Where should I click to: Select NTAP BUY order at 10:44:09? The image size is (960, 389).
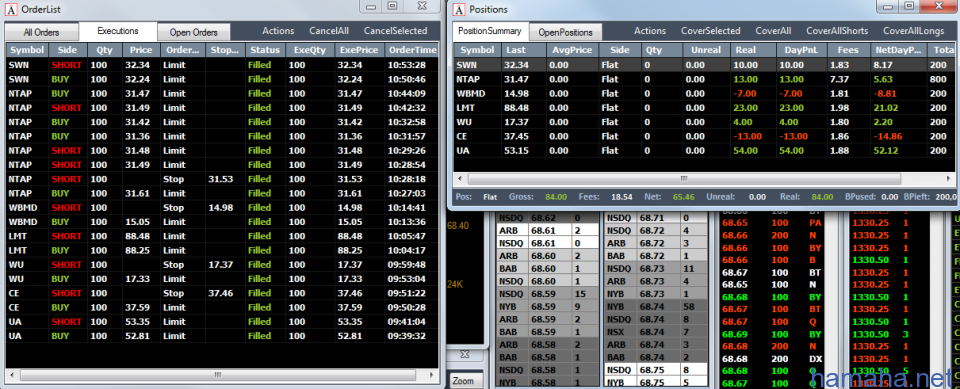click(222, 93)
